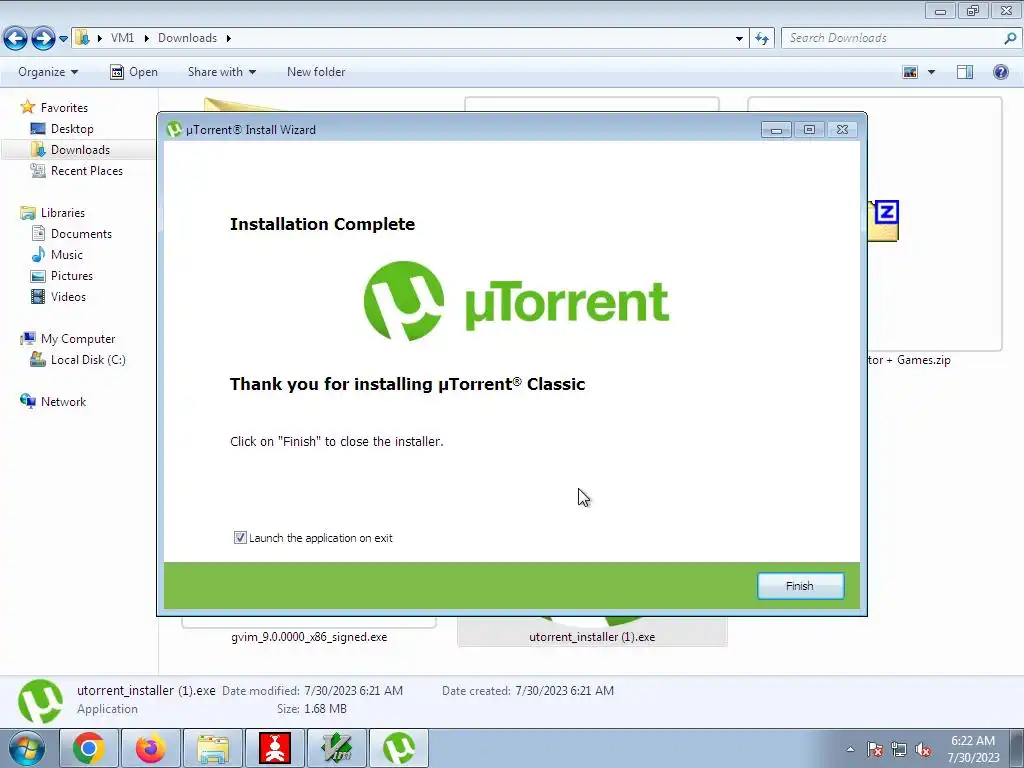Click the µTorrent logo in wizard title bar
Viewport: 1024px width, 768px height.
point(174,129)
